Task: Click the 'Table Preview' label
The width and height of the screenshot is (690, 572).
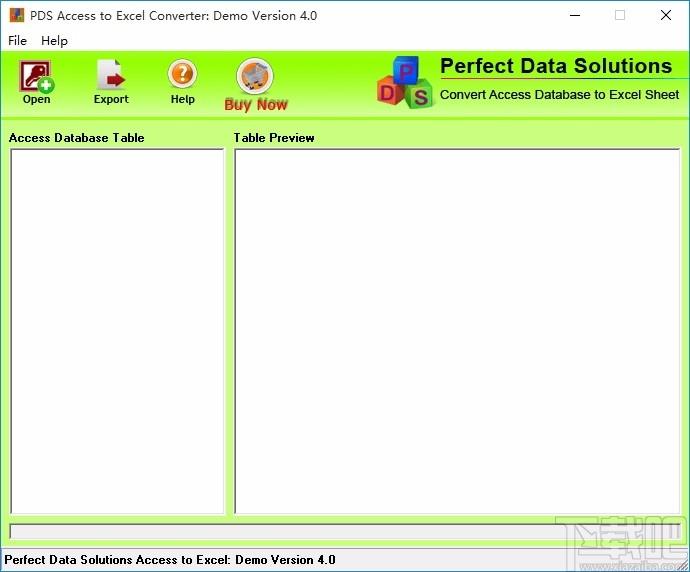Action: (274, 138)
